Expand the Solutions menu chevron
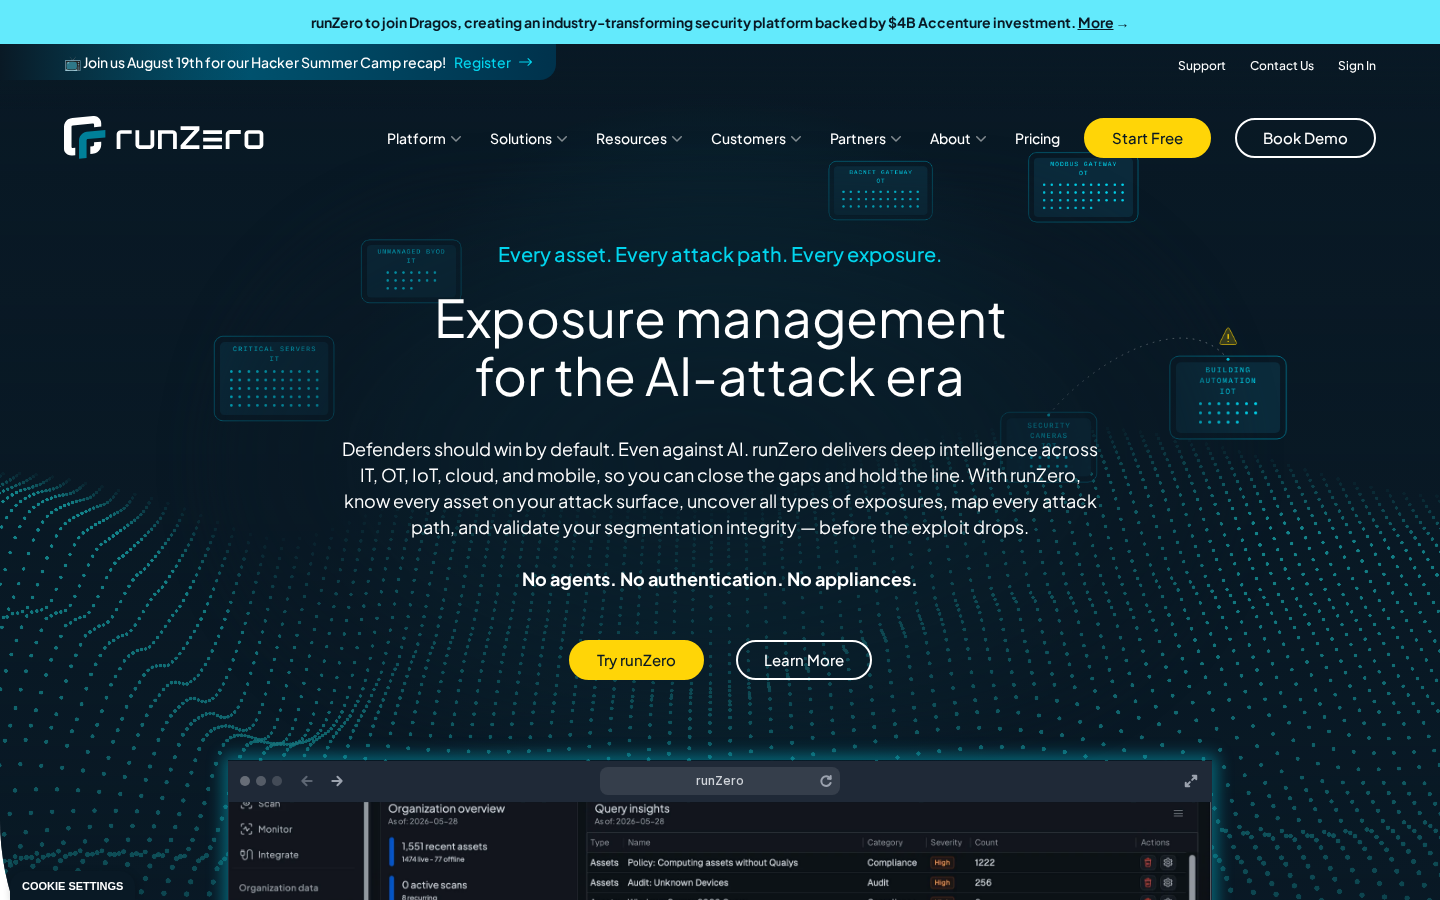The height and width of the screenshot is (900, 1440). tap(562, 139)
